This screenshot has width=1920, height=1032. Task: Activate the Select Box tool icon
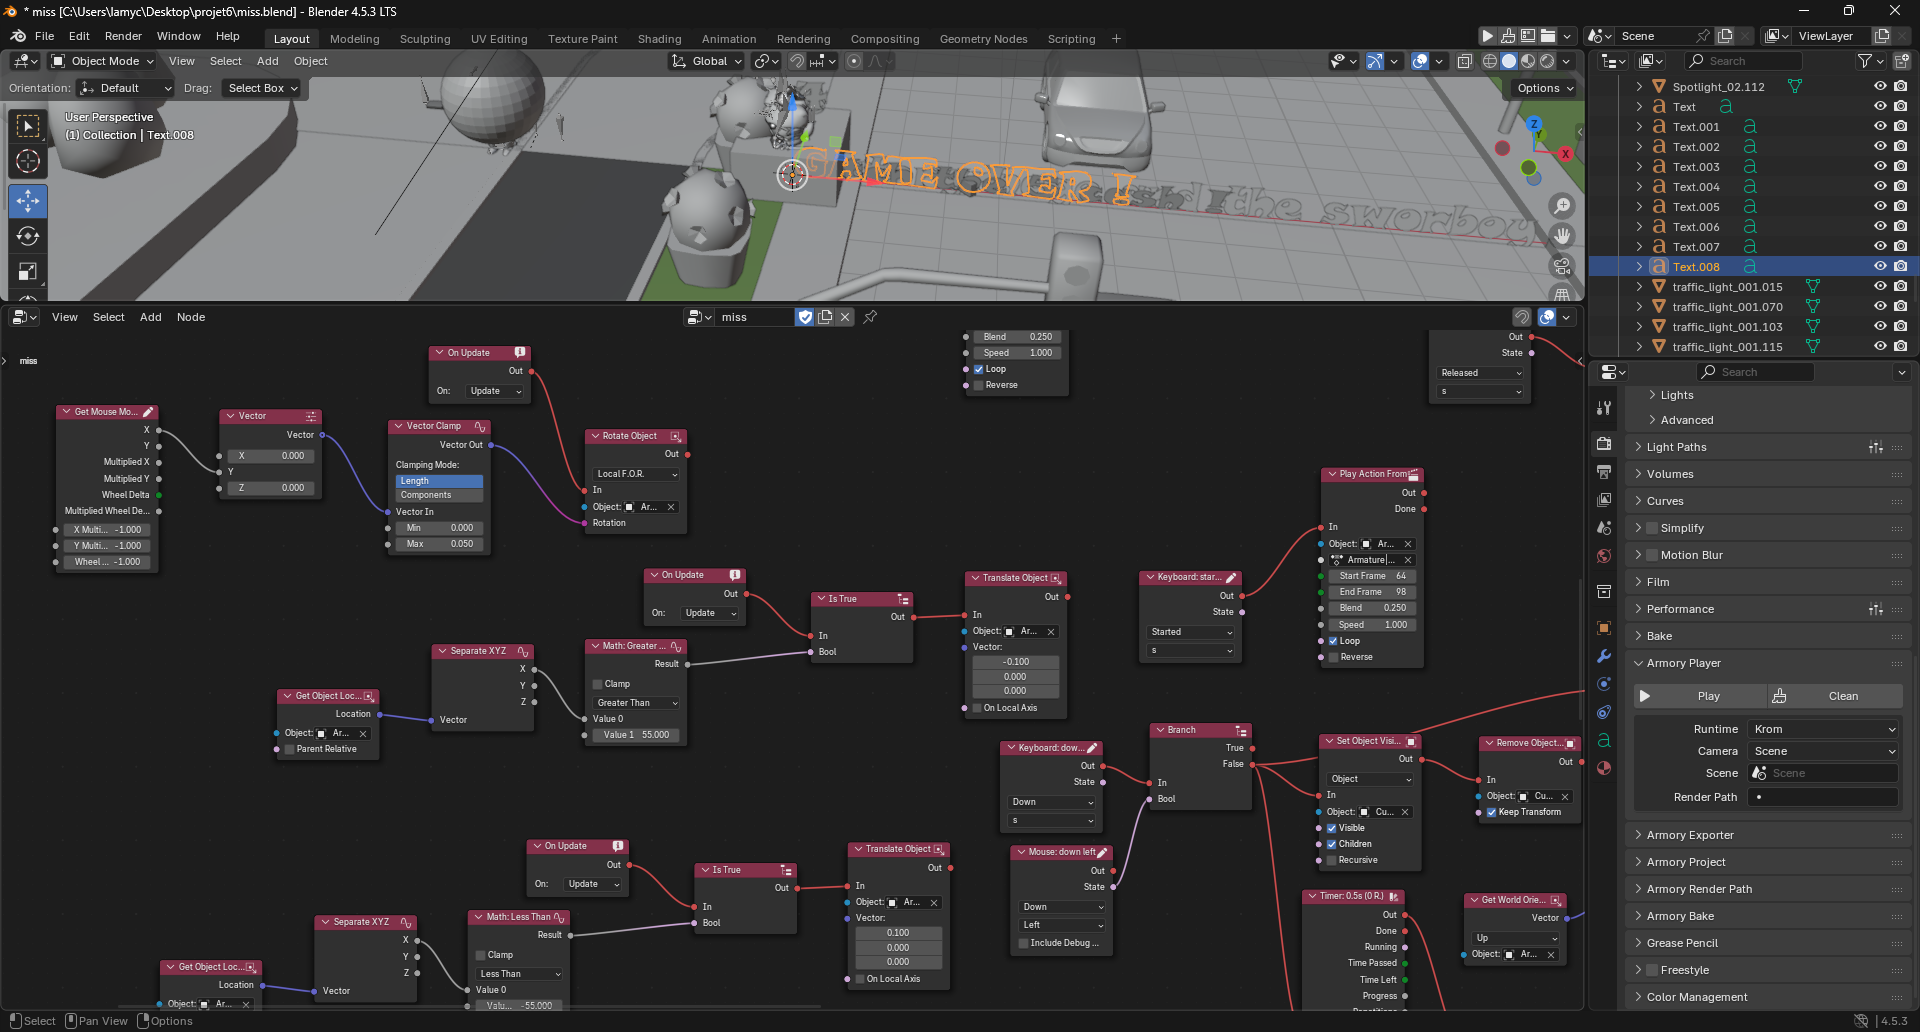click(x=28, y=126)
